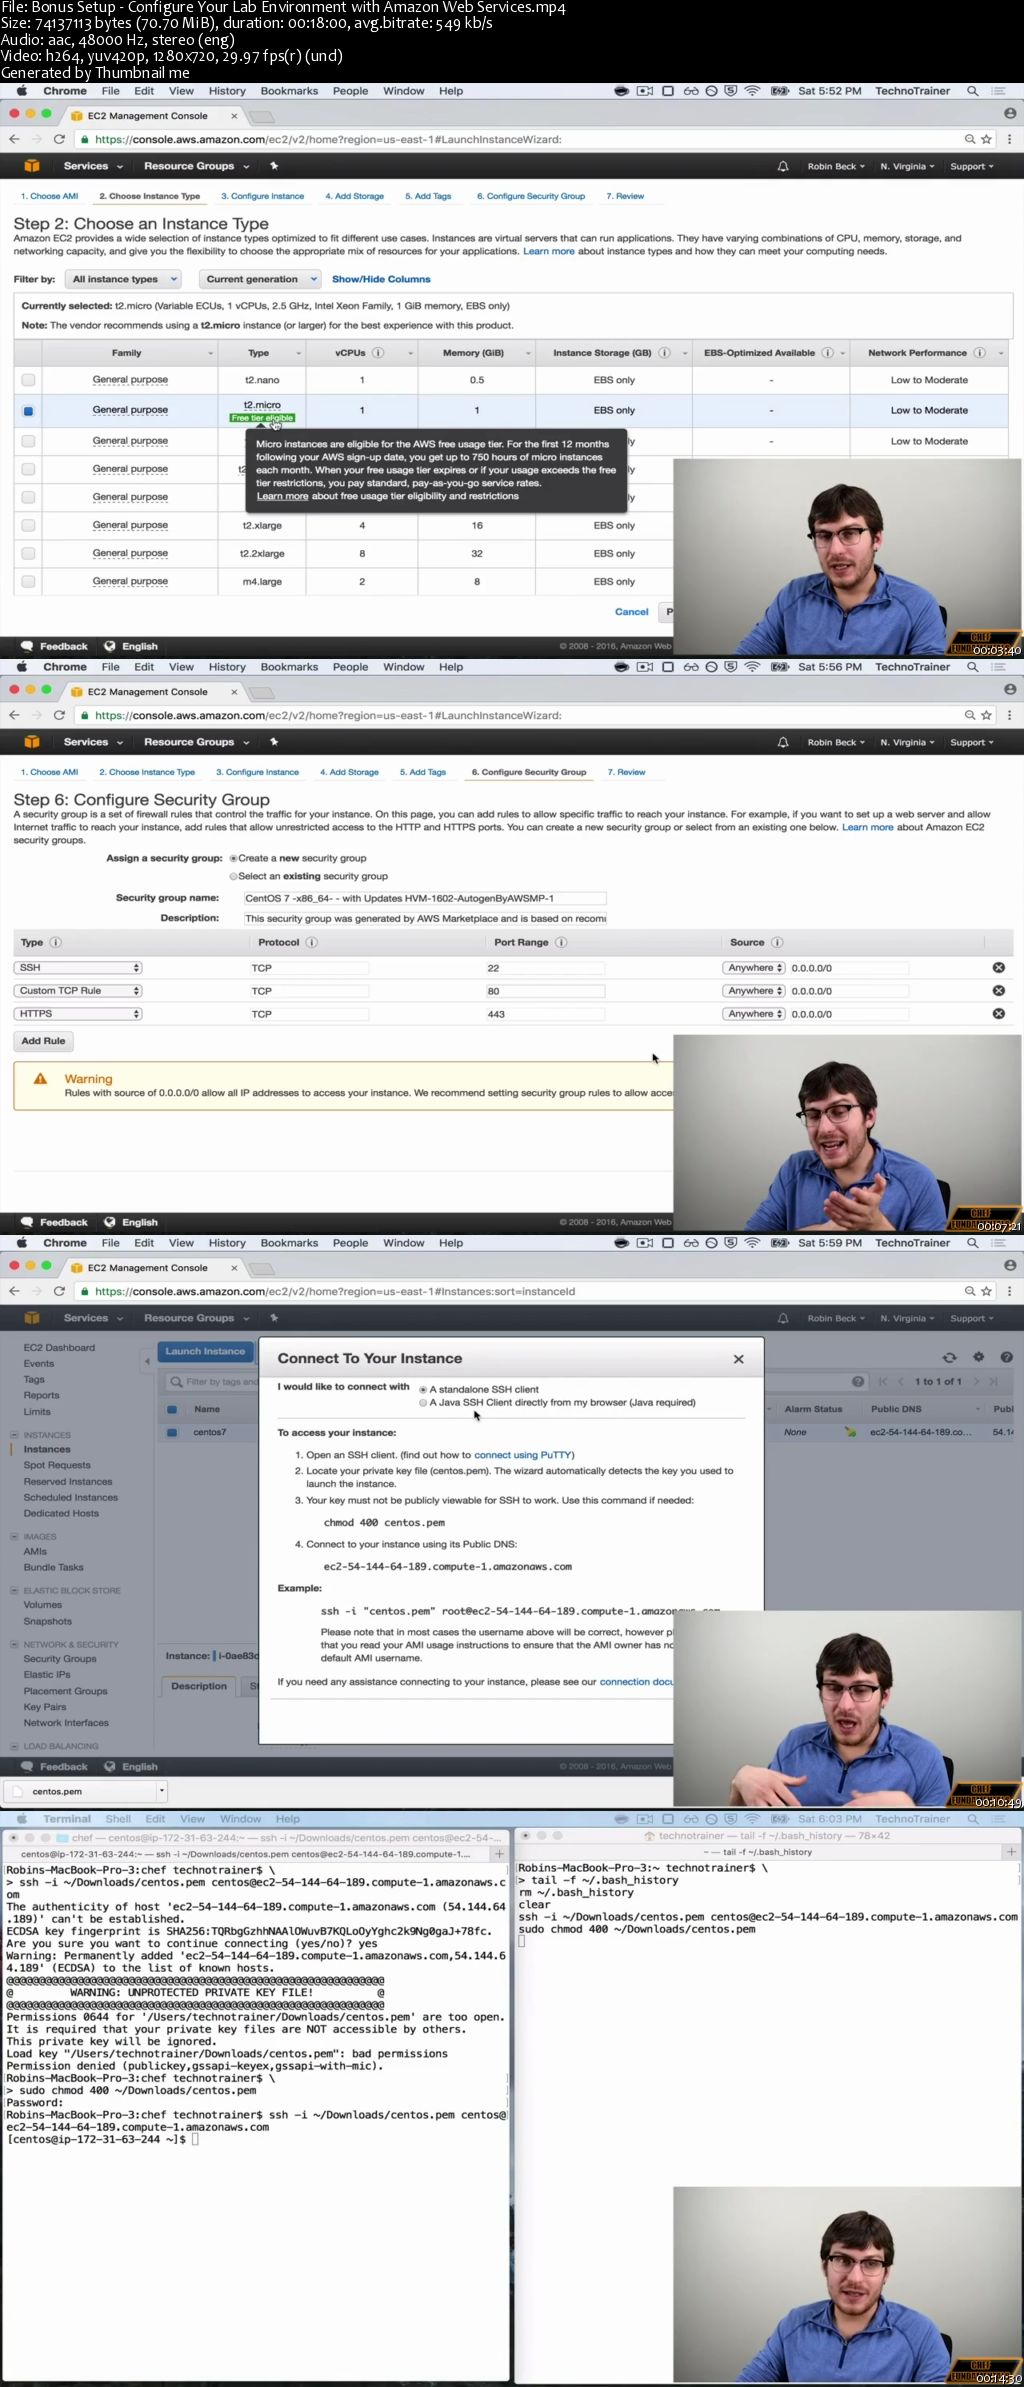Click the refresh icon on Instances page

(x=949, y=1357)
